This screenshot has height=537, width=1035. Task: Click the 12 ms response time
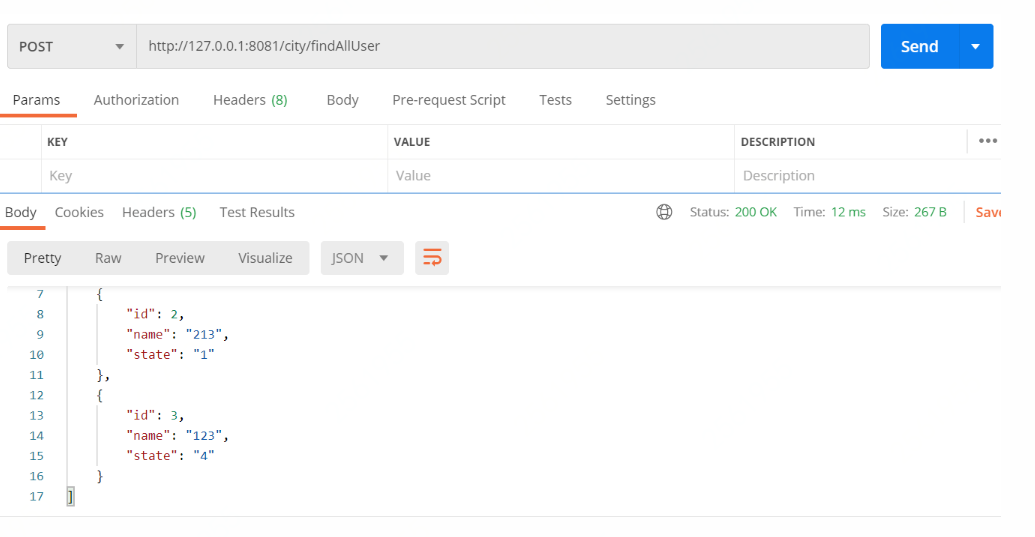coord(848,212)
